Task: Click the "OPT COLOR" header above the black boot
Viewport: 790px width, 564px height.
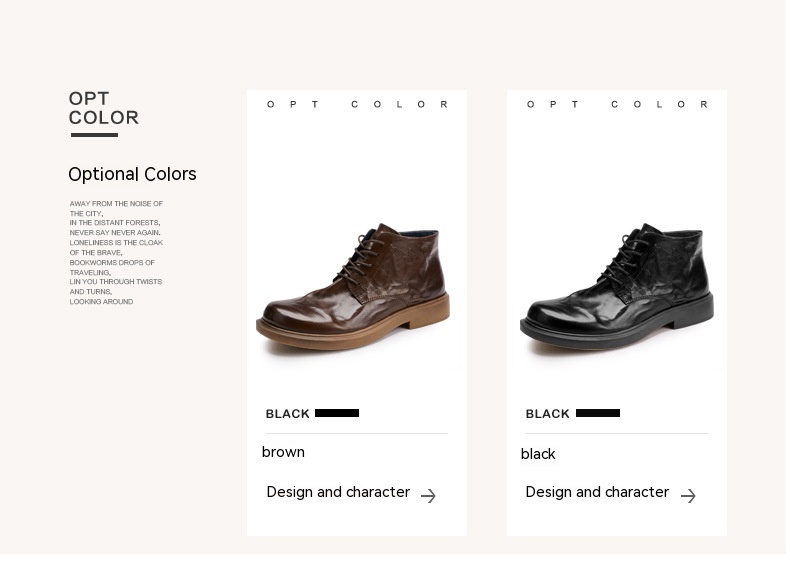Action: tap(618, 104)
